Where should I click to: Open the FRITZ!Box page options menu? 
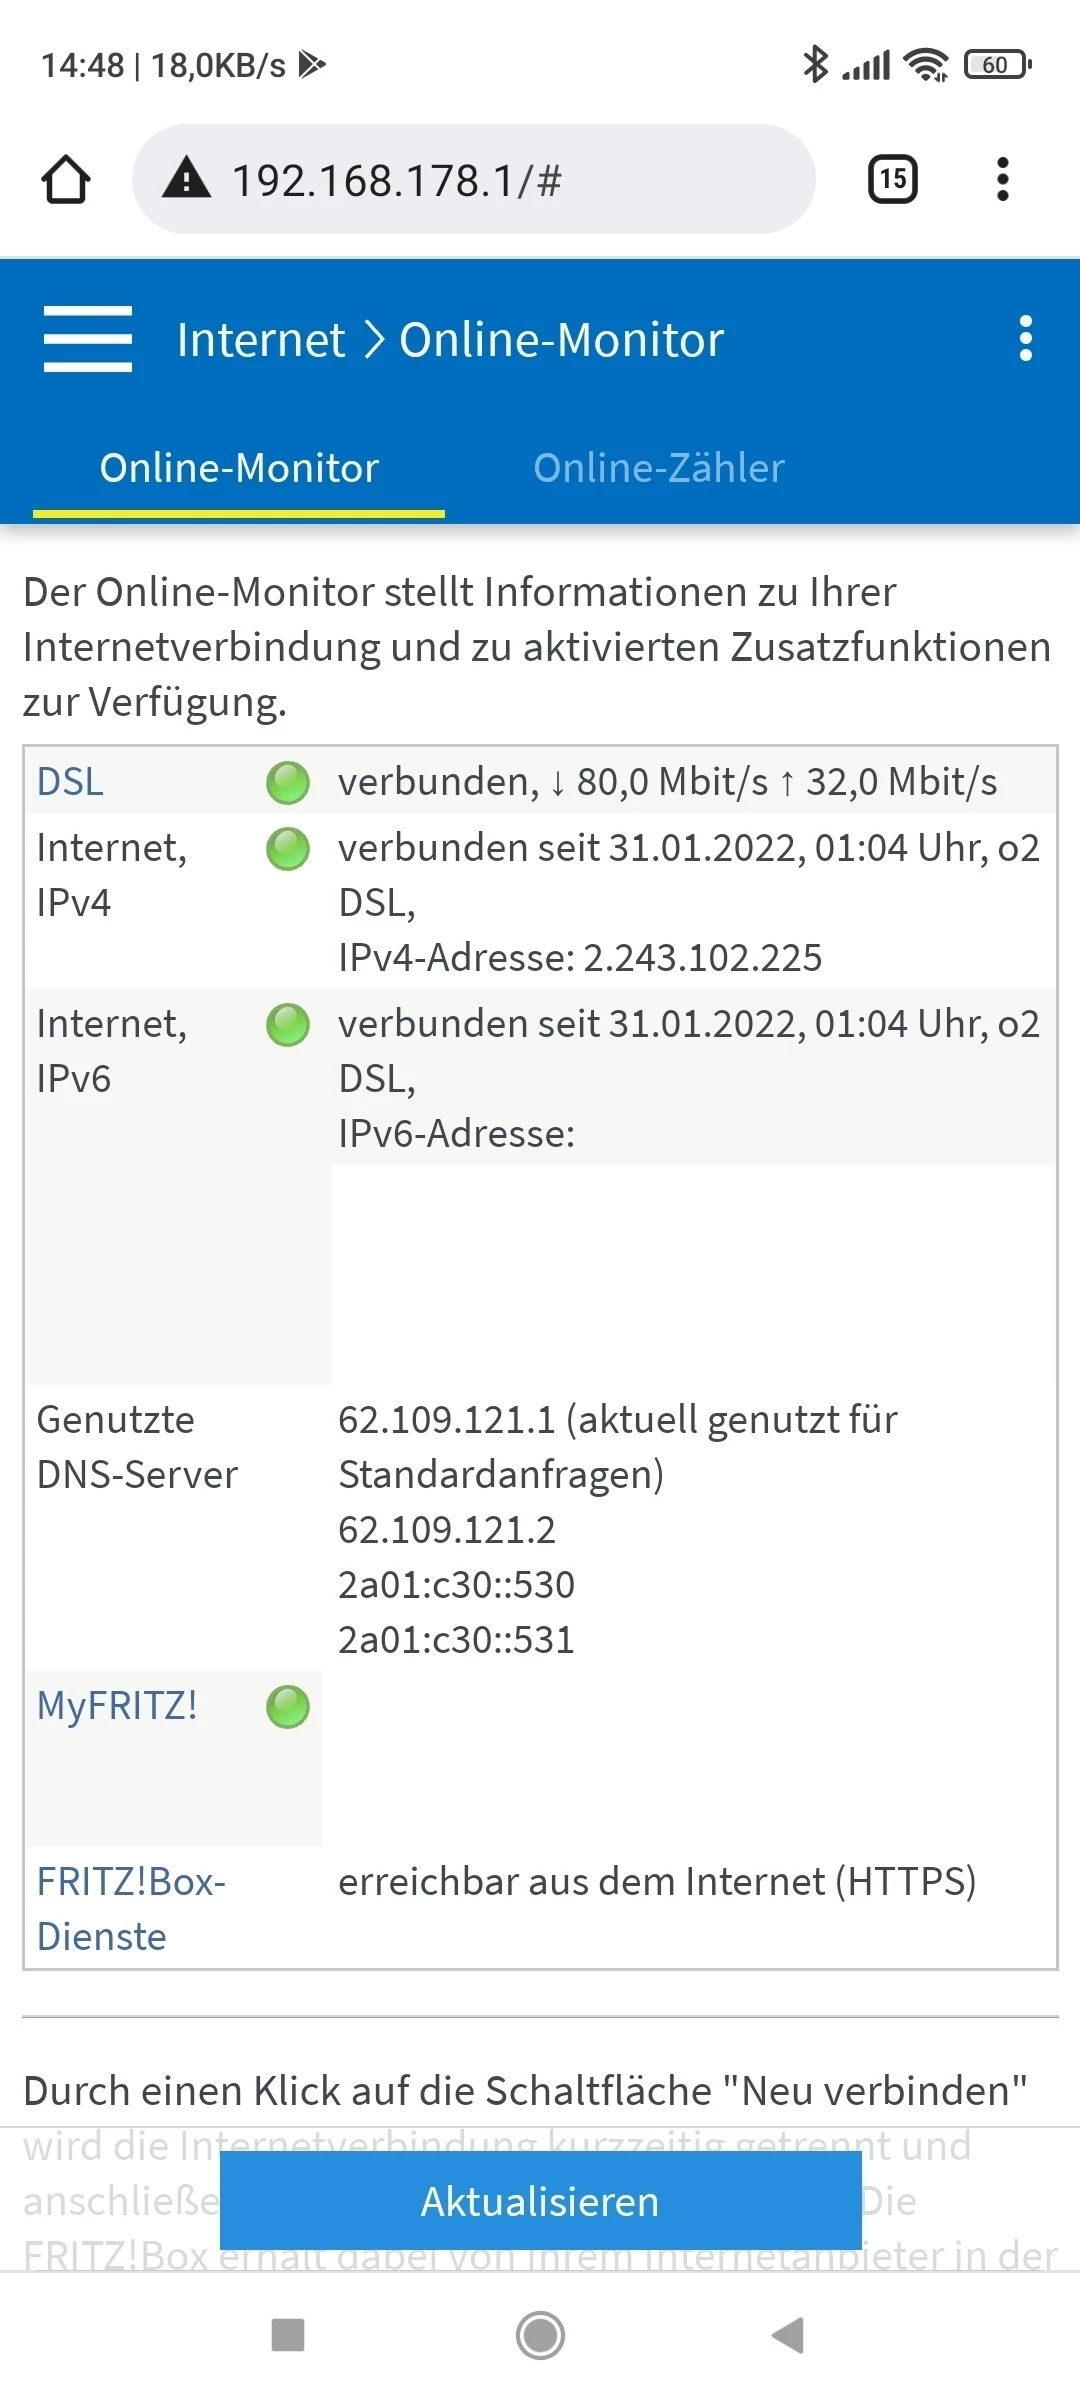pyautogui.click(x=1025, y=340)
